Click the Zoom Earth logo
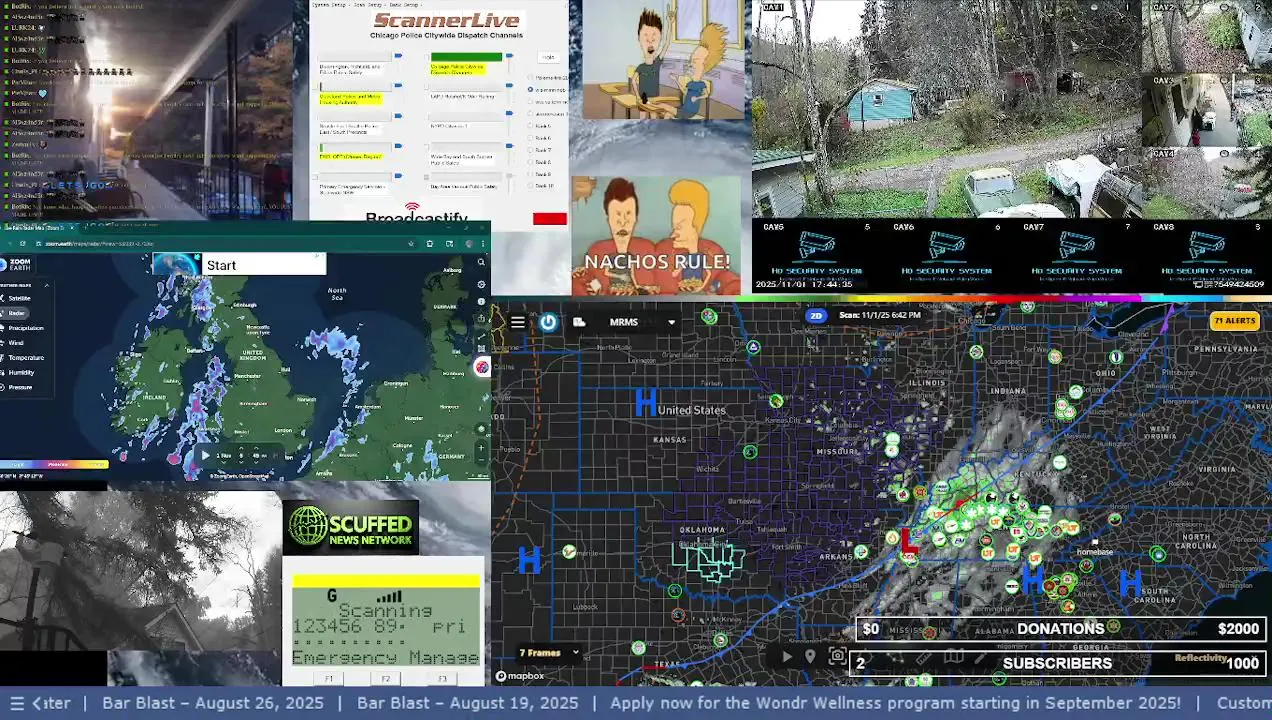 [17, 265]
